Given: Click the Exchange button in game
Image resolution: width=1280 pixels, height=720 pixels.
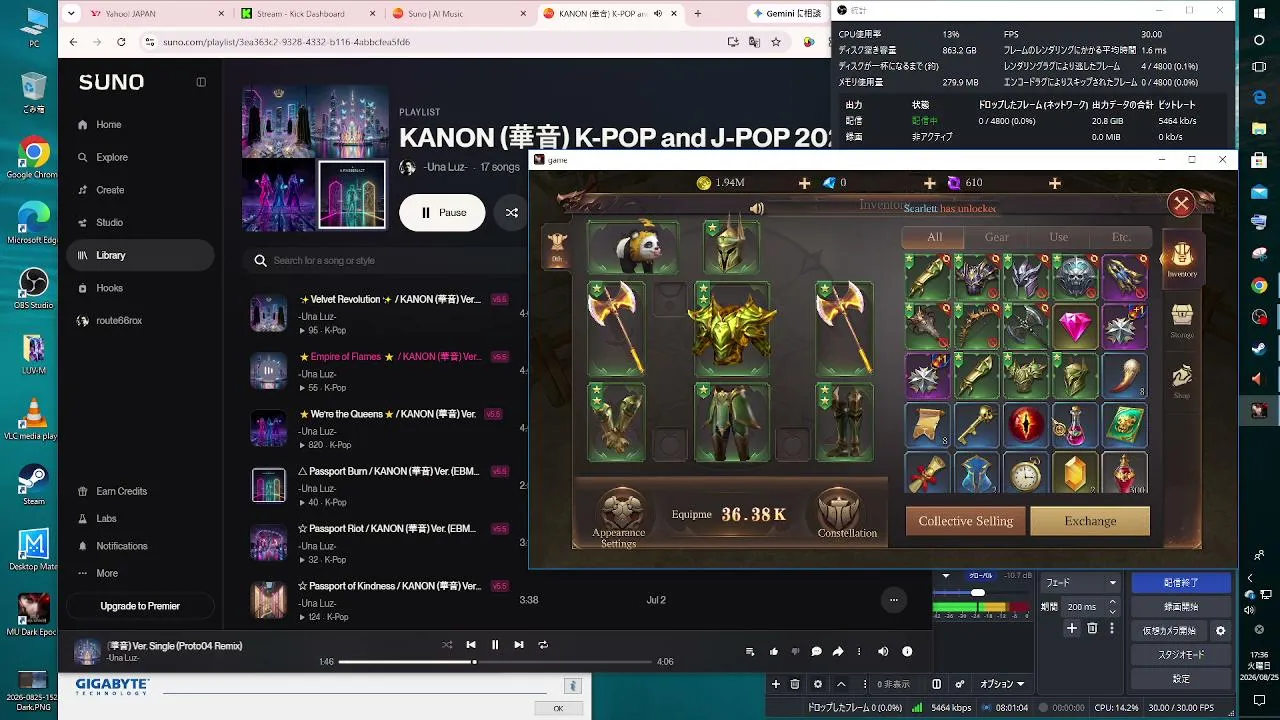Looking at the screenshot, I should (x=1090, y=521).
